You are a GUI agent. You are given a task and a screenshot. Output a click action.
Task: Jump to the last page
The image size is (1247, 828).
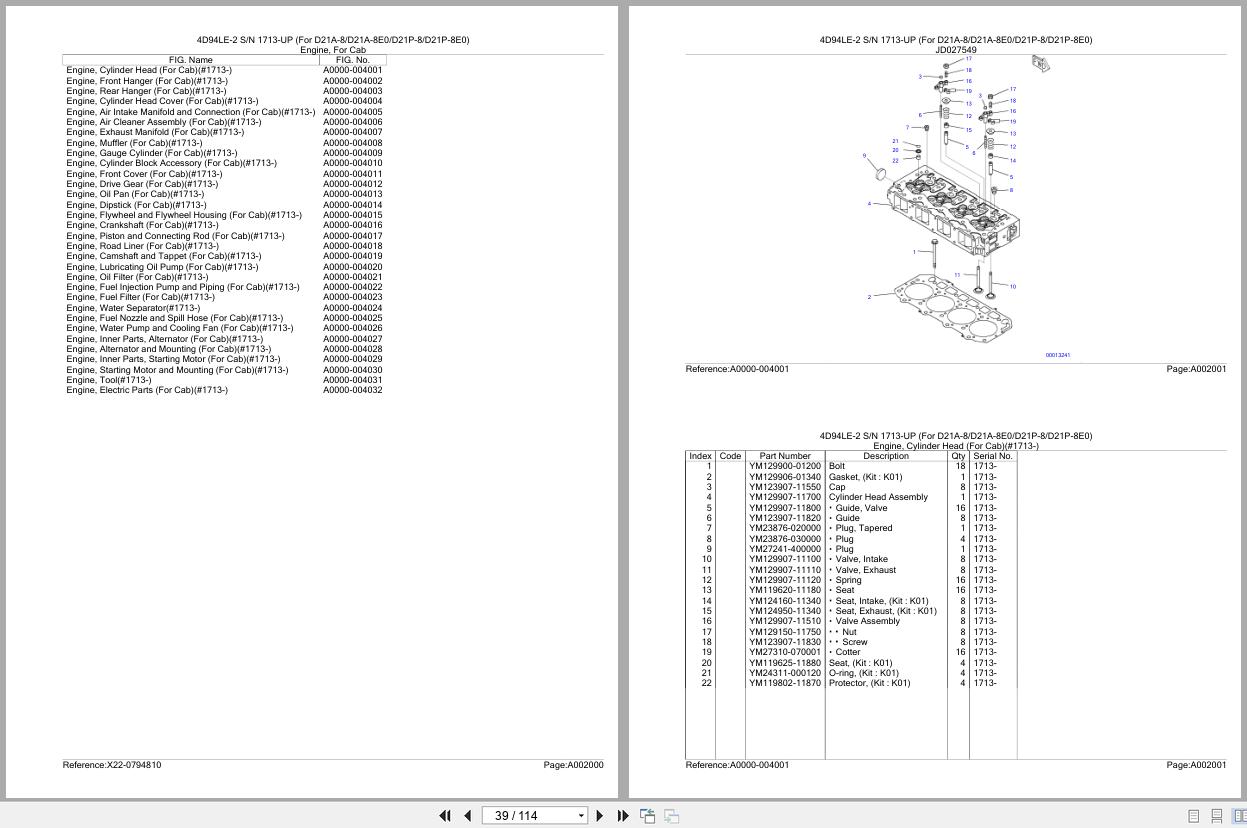(623, 816)
